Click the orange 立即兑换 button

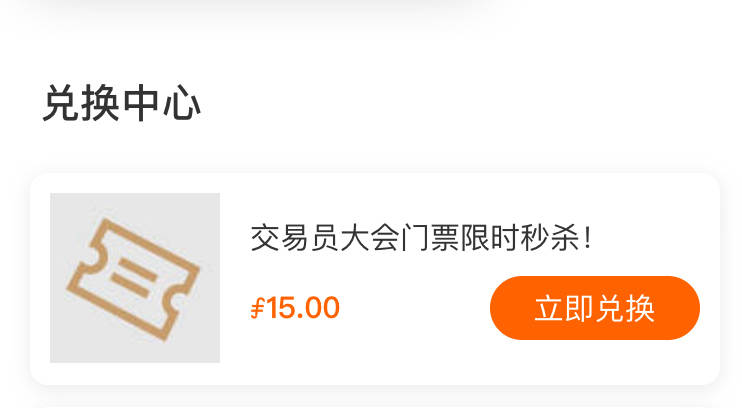coord(595,308)
